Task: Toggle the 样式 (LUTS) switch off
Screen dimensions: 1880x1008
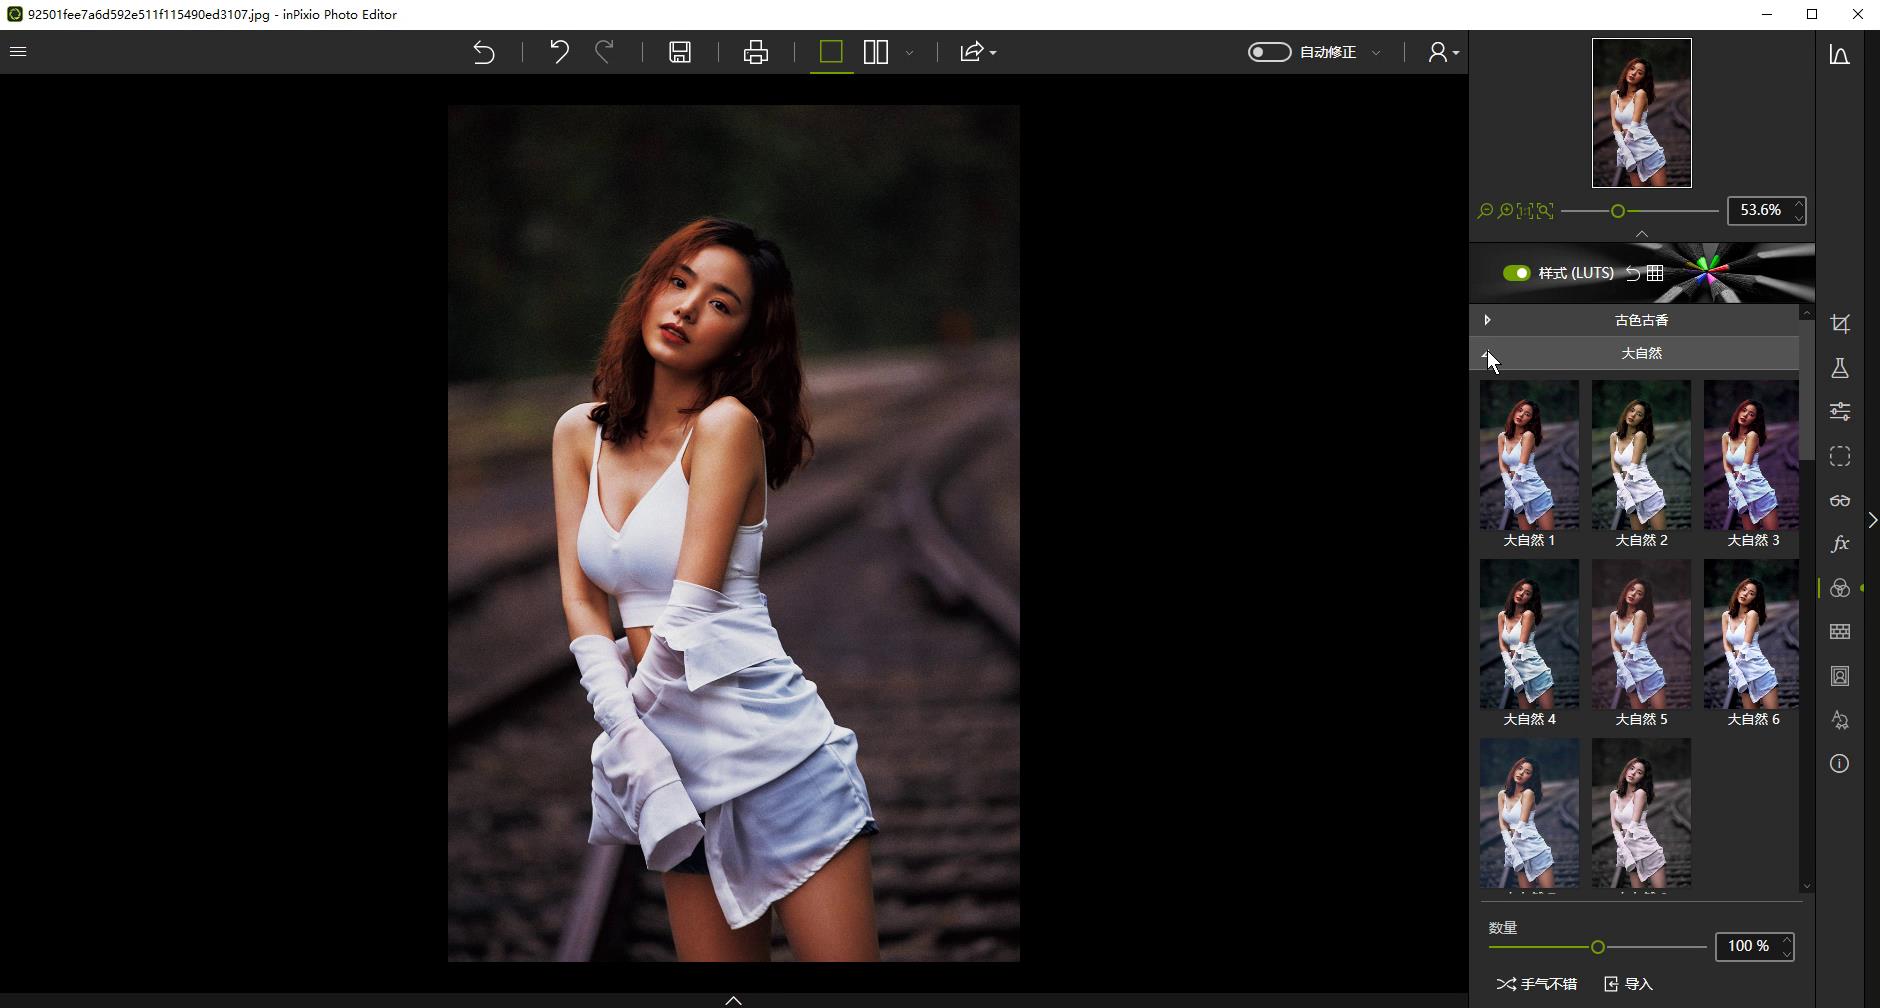Action: (1516, 273)
